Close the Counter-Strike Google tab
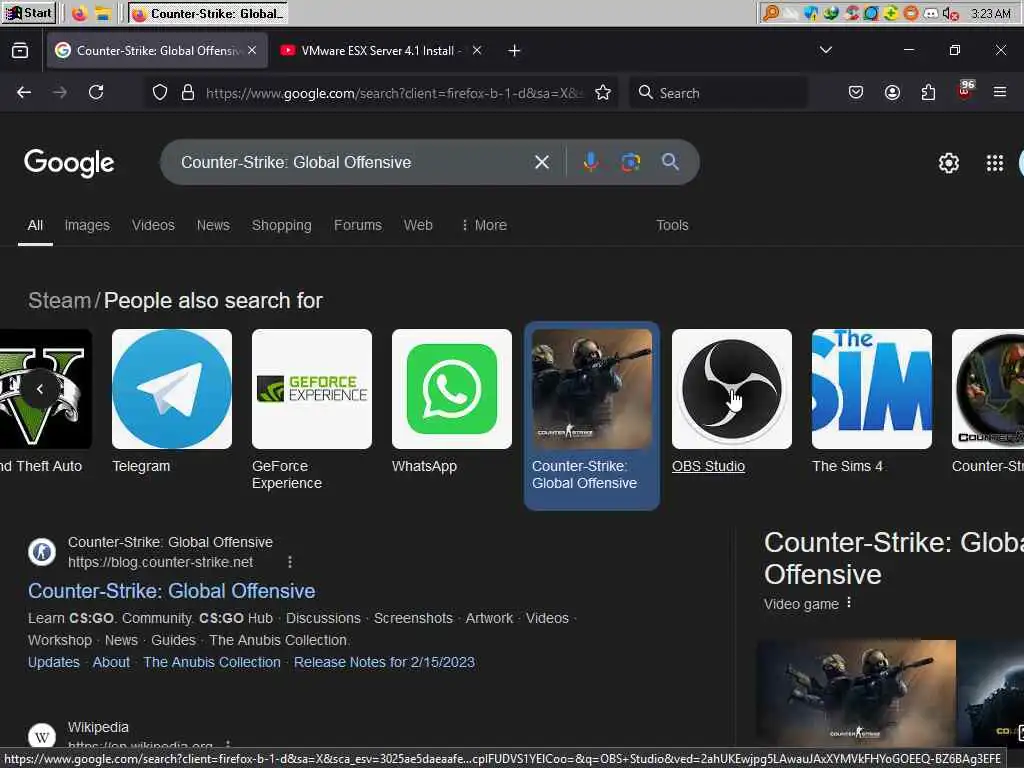Screen dimensions: 1024x768 [252, 50]
